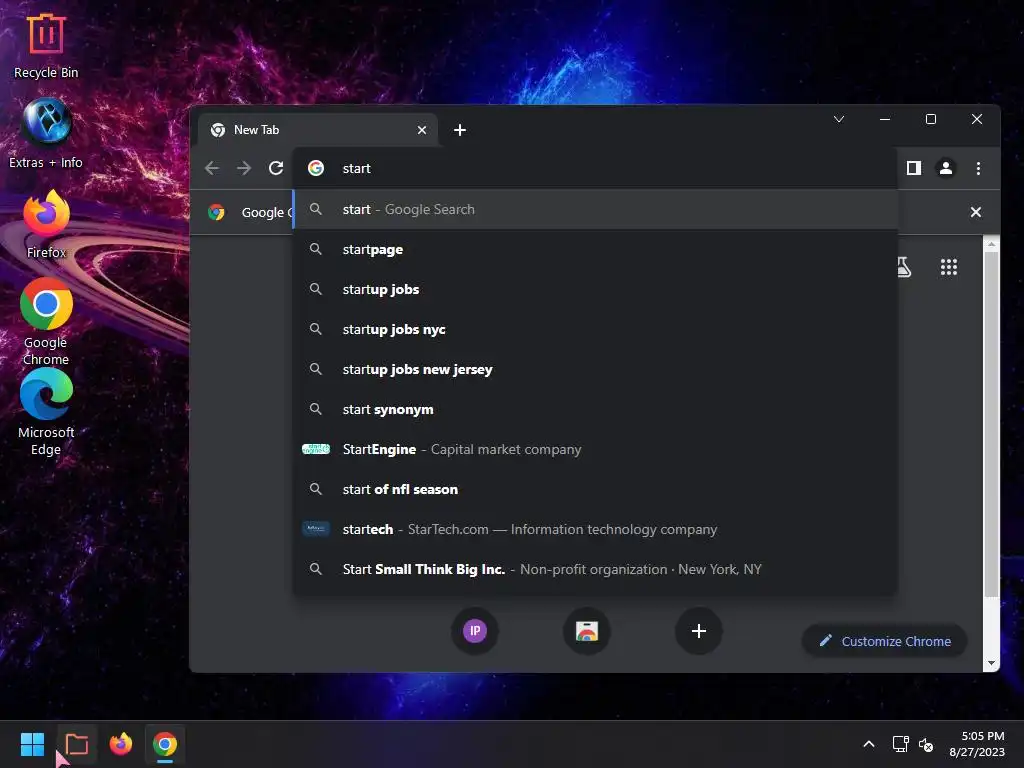Image resolution: width=1024 pixels, height=768 pixels.
Task: Click the Chrome forward arrow
Action: point(244,168)
